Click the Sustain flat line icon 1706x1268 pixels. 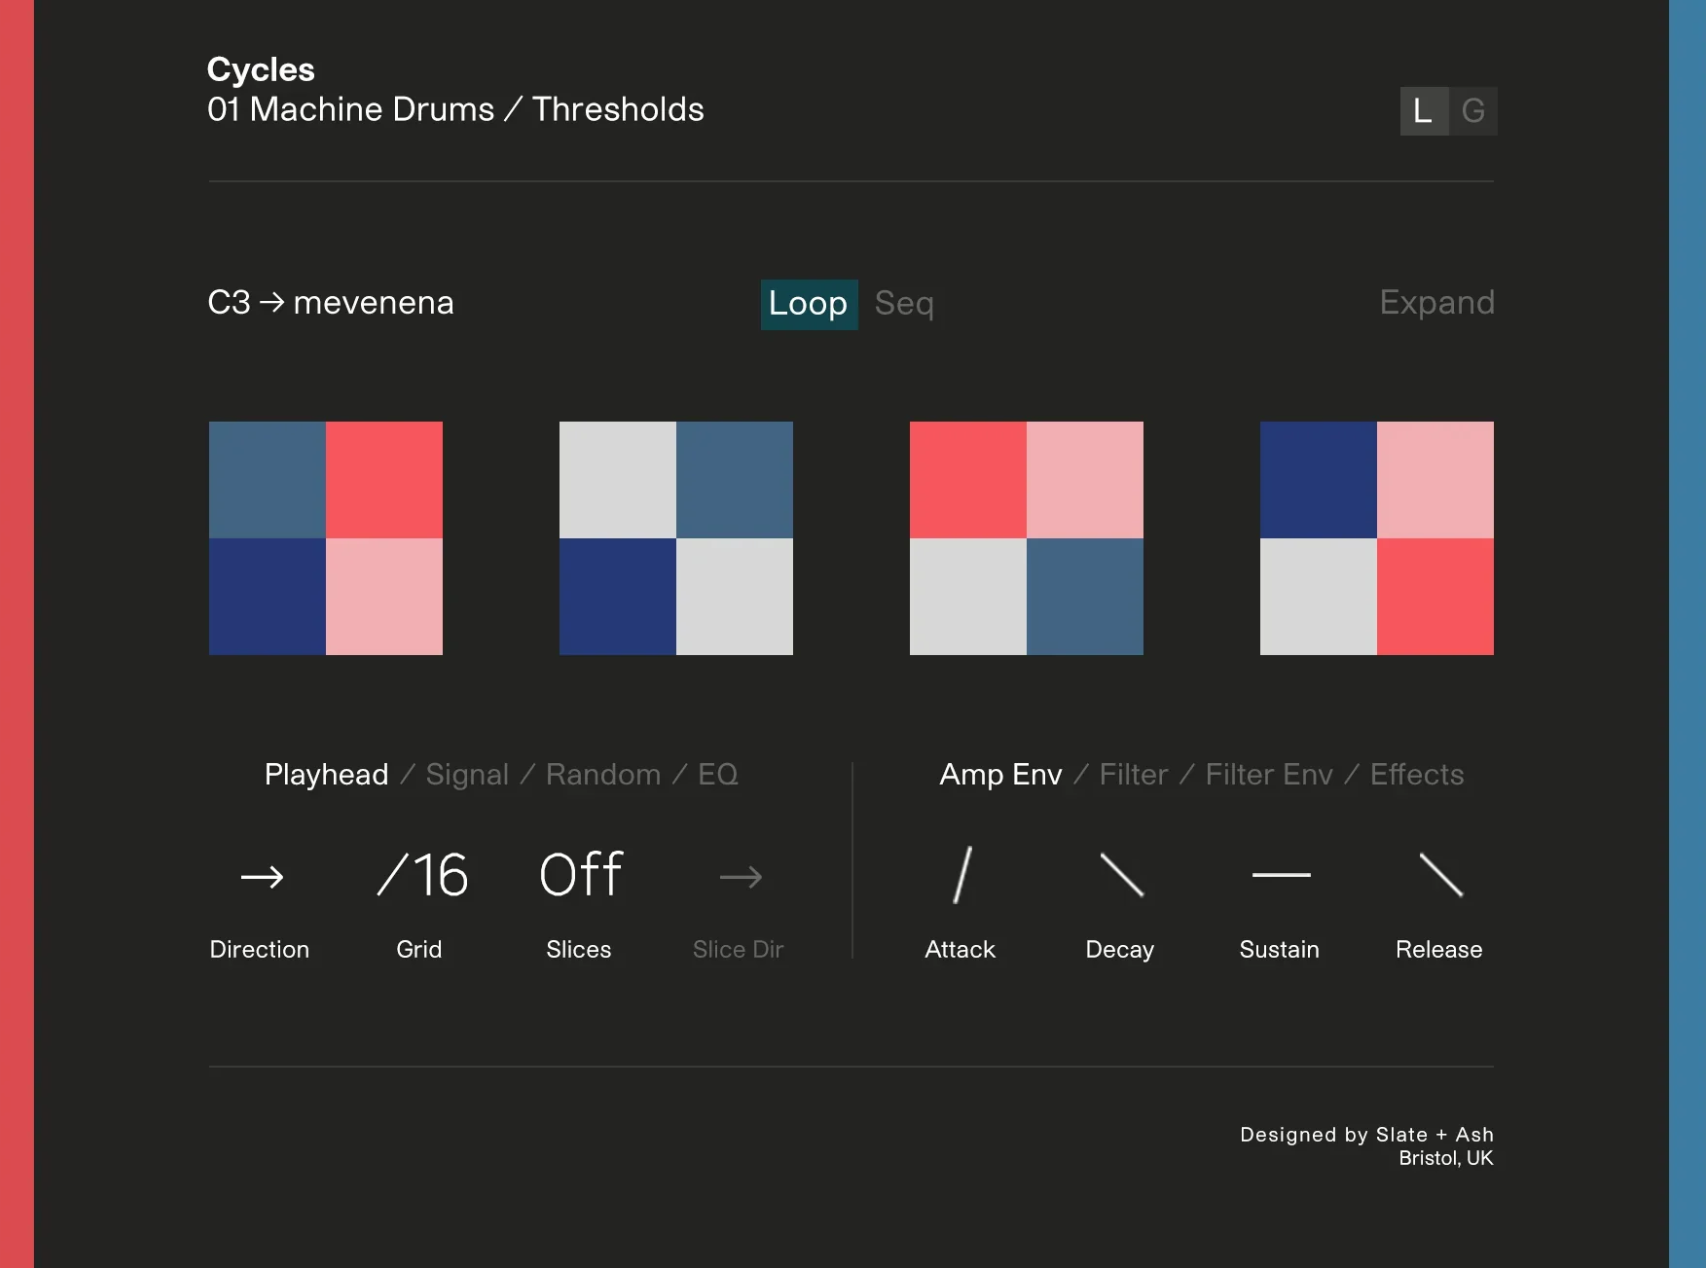click(1281, 875)
